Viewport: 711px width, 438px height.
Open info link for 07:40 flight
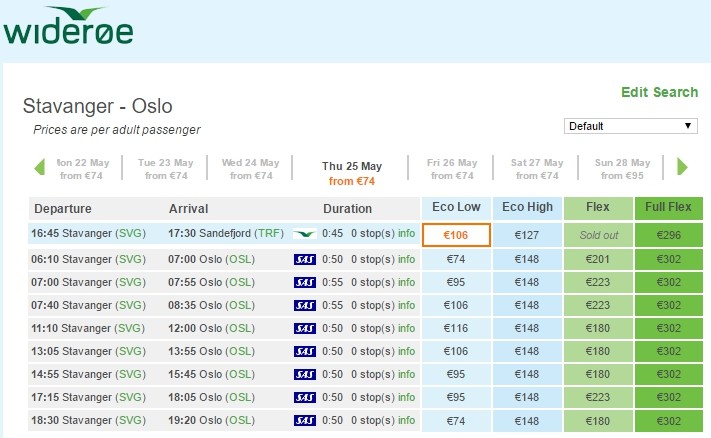[406, 305]
